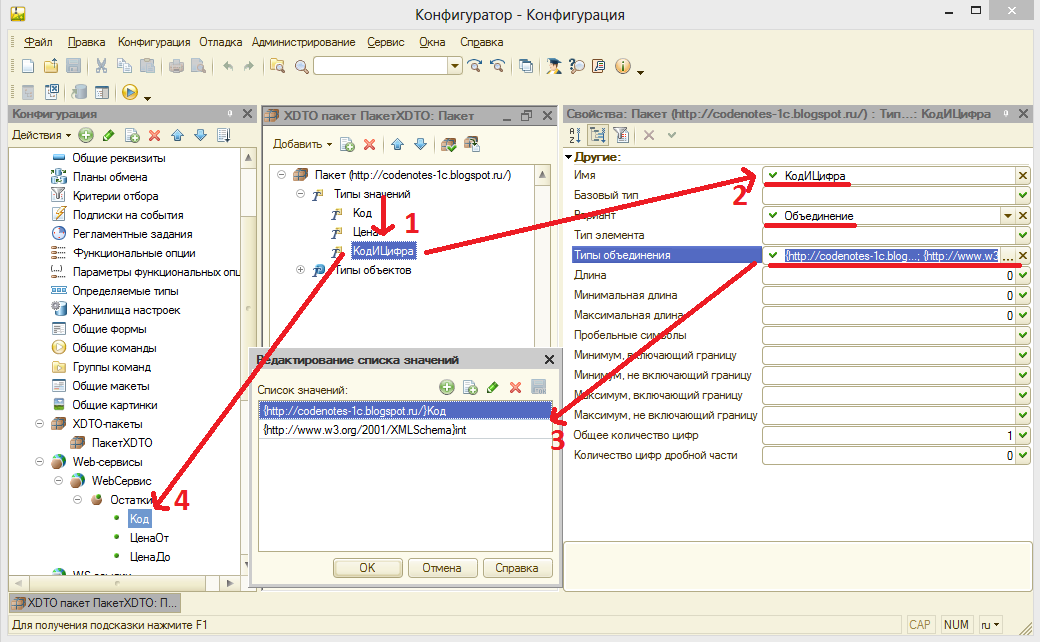
Task: Select ЦенаОт under Остатки in tree
Action: (149, 538)
